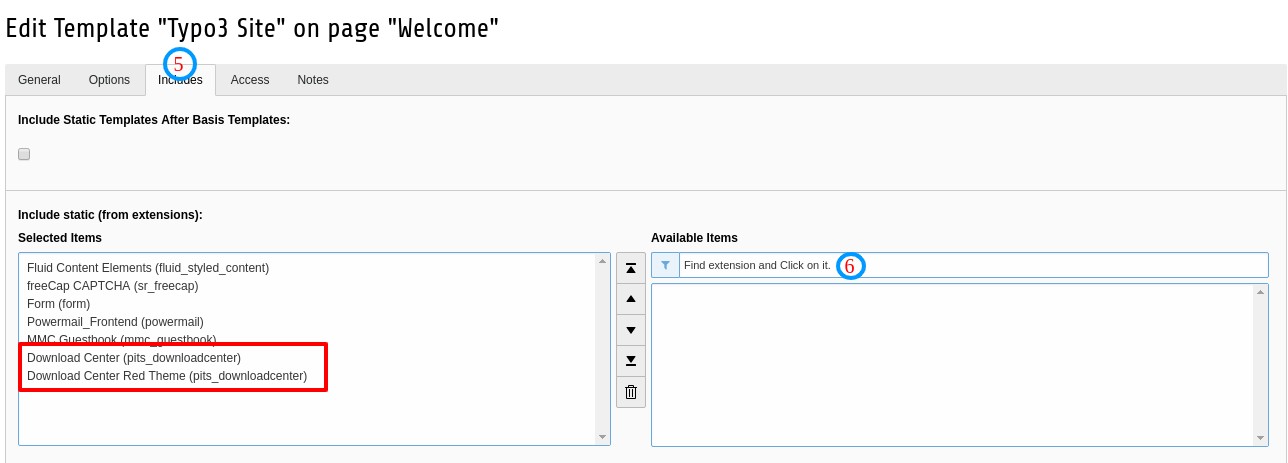This screenshot has width=1288, height=463.
Task: Click Available Items scrollbar up arrow
Action: (1260, 292)
